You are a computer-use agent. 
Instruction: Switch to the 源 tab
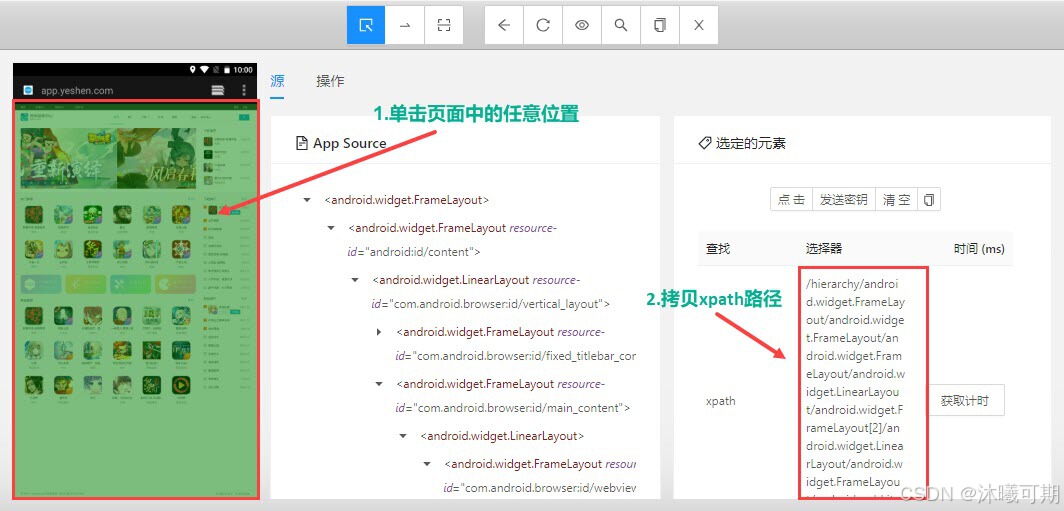pos(277,81)
